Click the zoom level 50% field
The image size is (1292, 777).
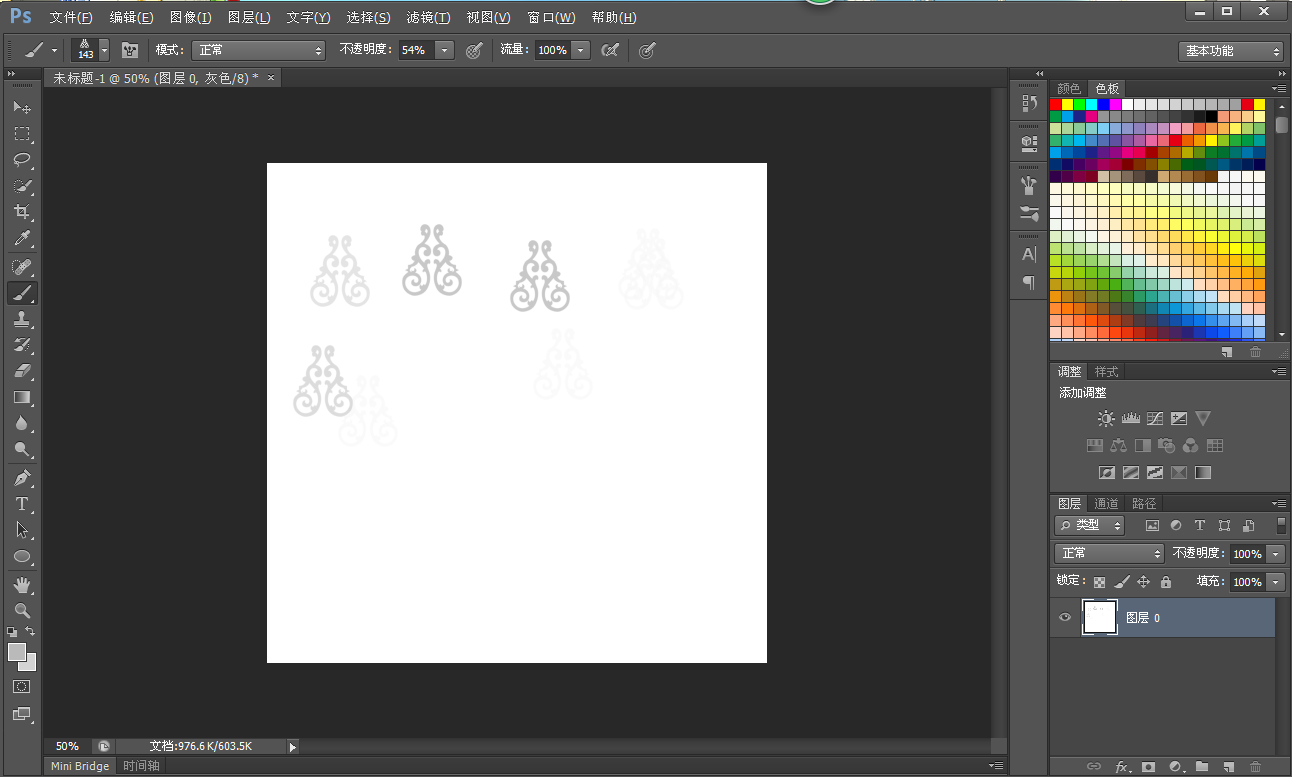[67, 746]
